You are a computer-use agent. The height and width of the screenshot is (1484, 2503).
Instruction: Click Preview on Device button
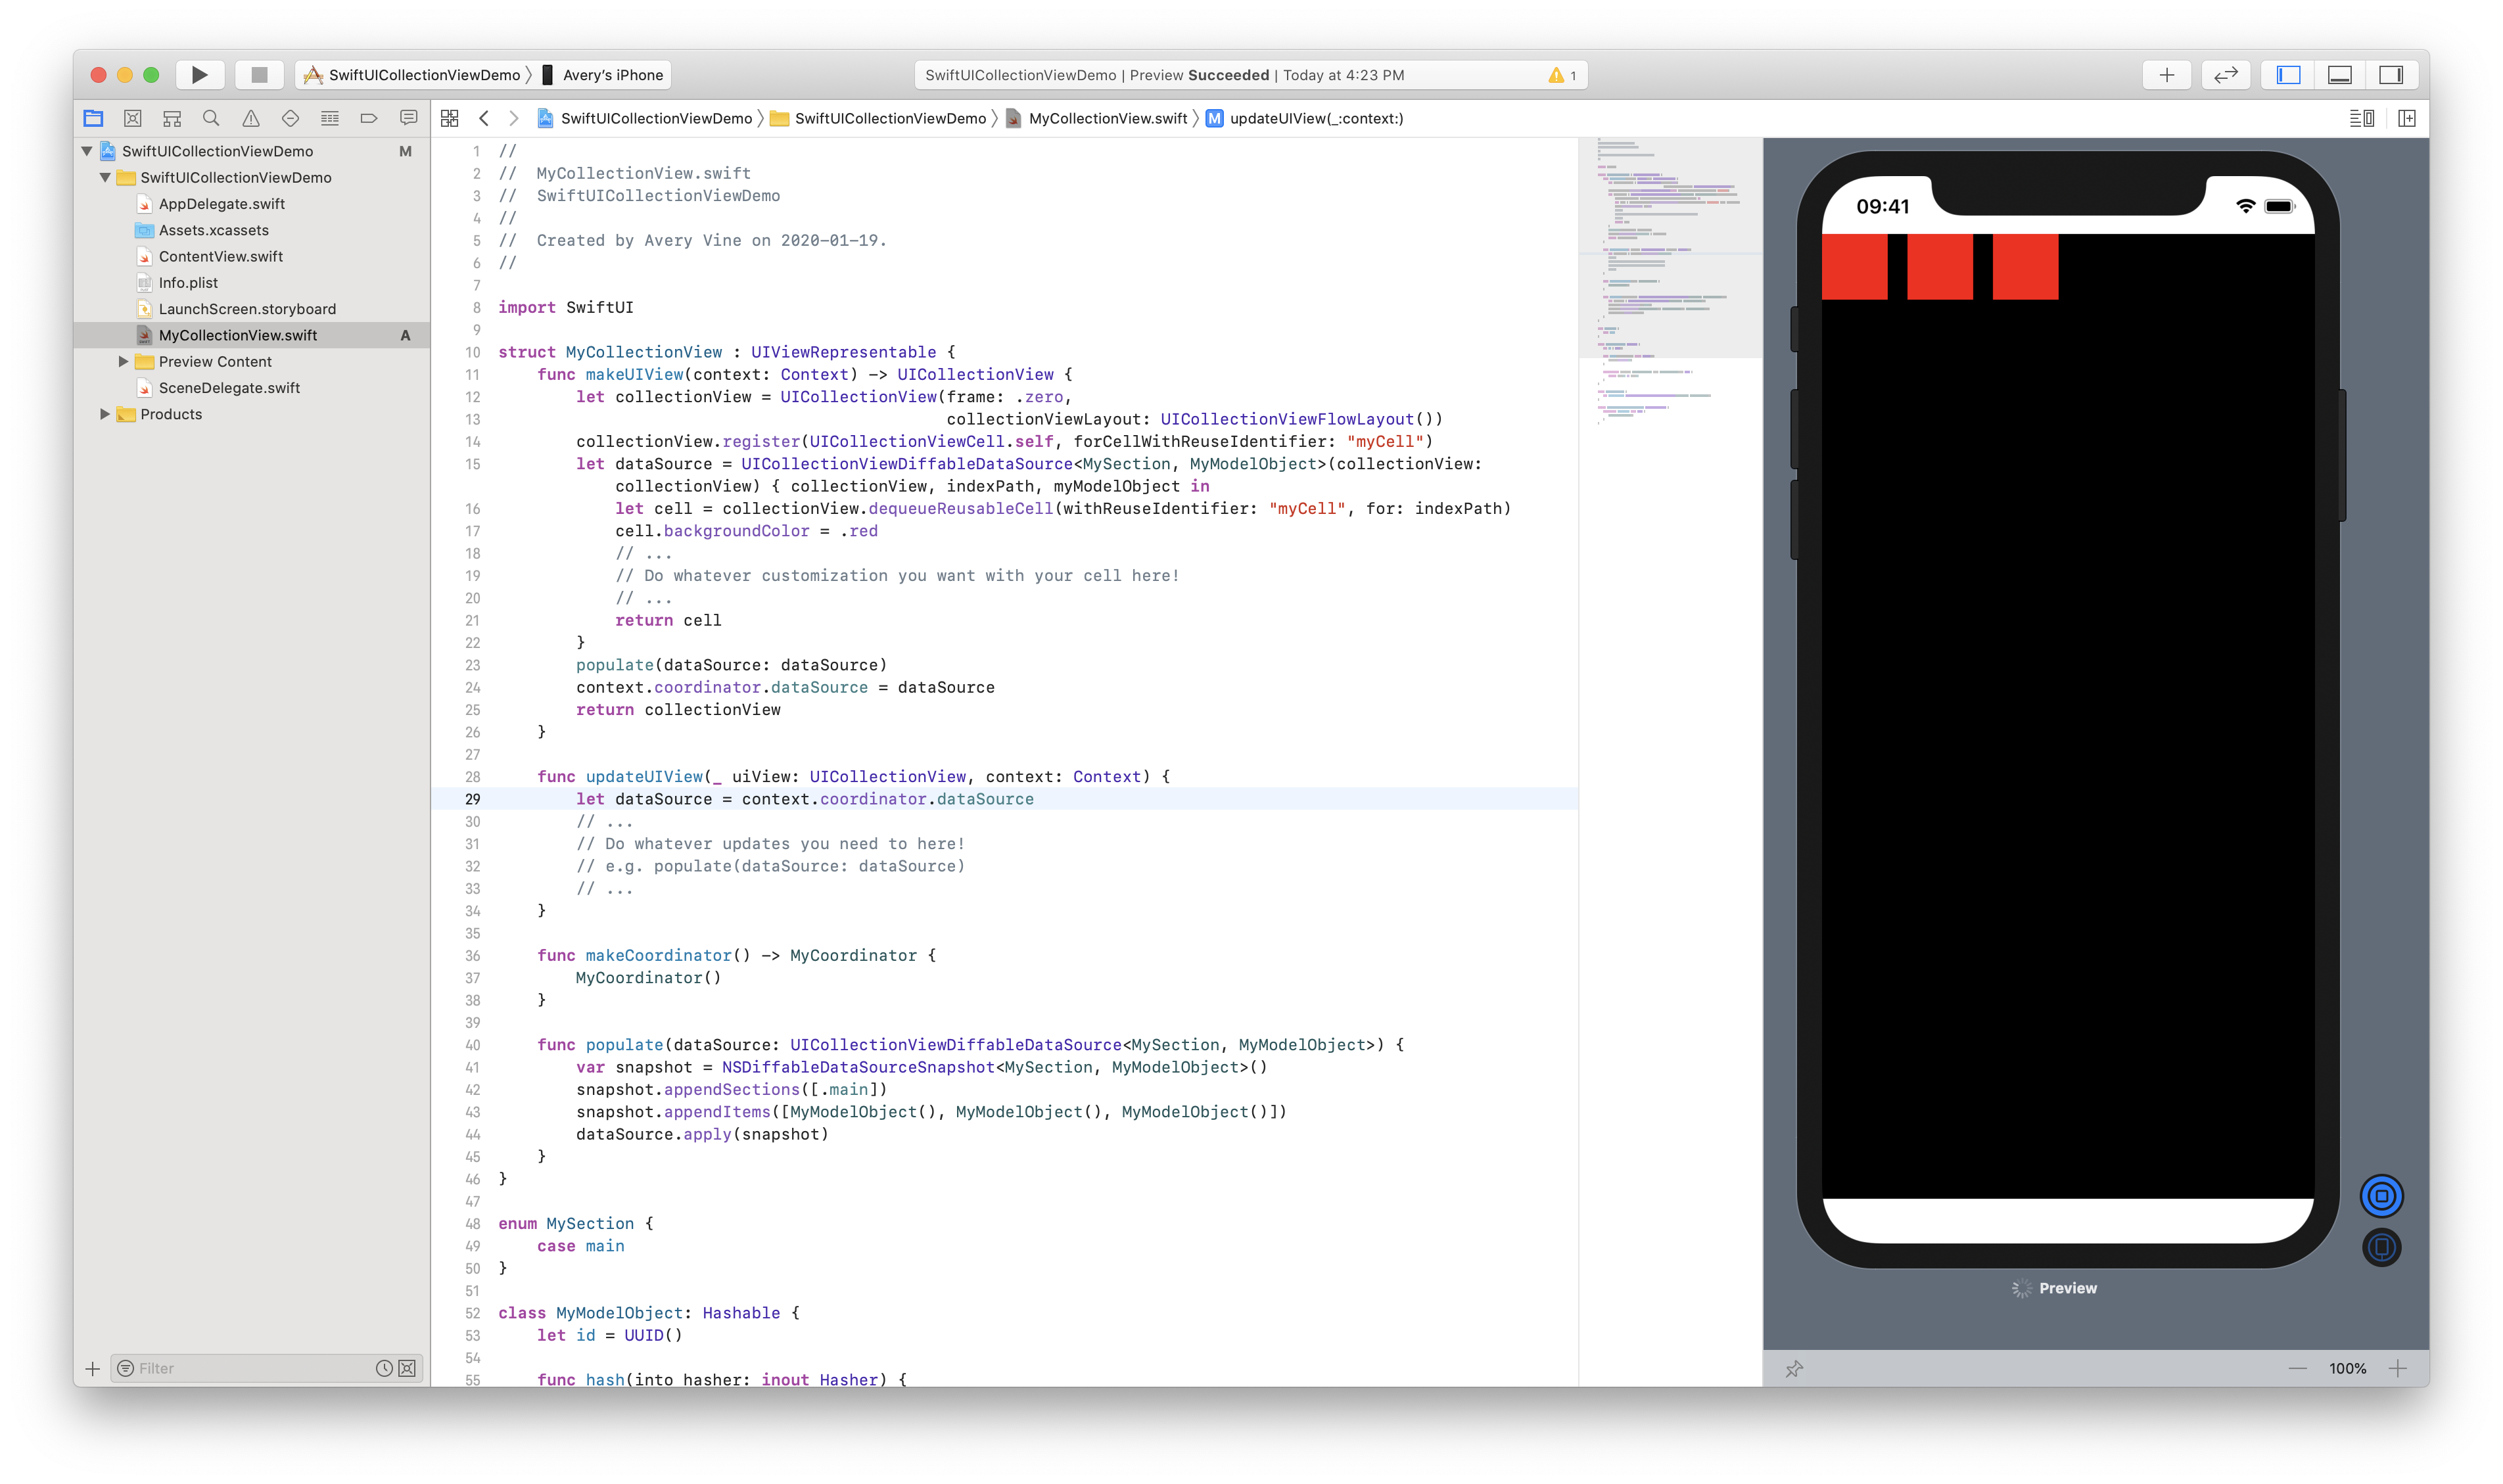click(x=2381, y=1247)
